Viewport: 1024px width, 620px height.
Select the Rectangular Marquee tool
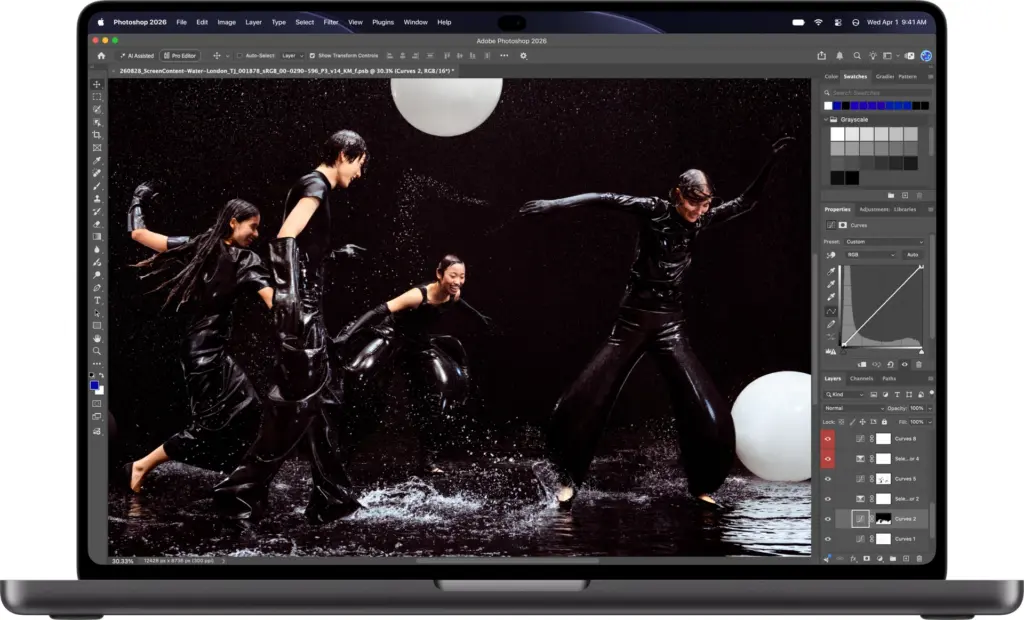tap(97, 97)
